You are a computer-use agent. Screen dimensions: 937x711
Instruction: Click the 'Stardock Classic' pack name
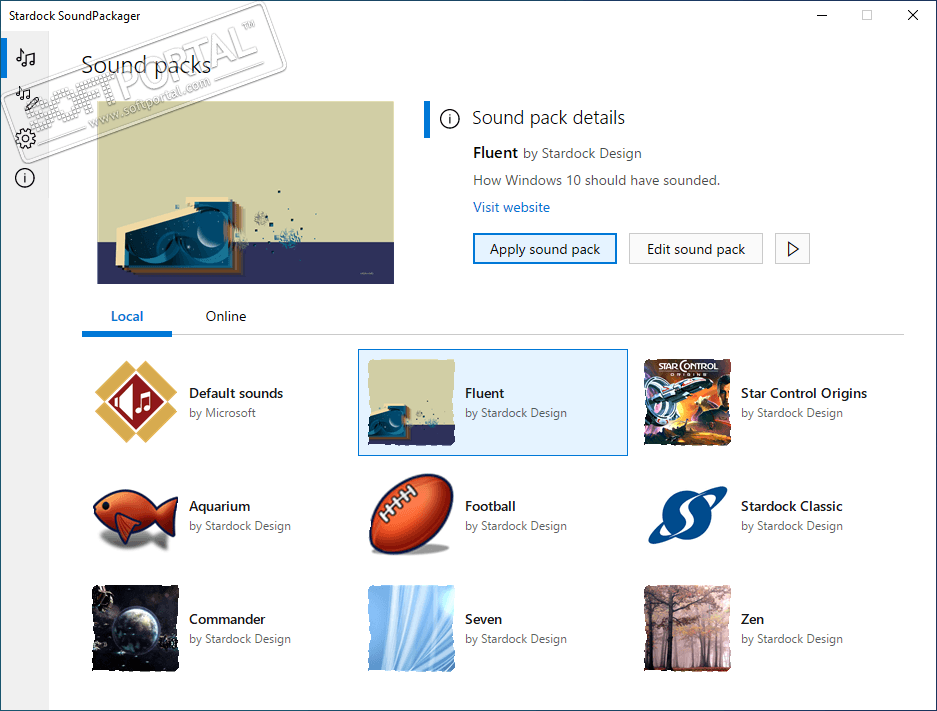791,506
